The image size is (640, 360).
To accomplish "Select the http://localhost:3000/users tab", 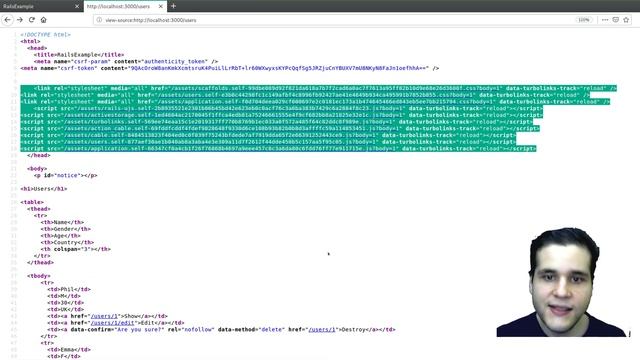I will click(x=124, y=7).
